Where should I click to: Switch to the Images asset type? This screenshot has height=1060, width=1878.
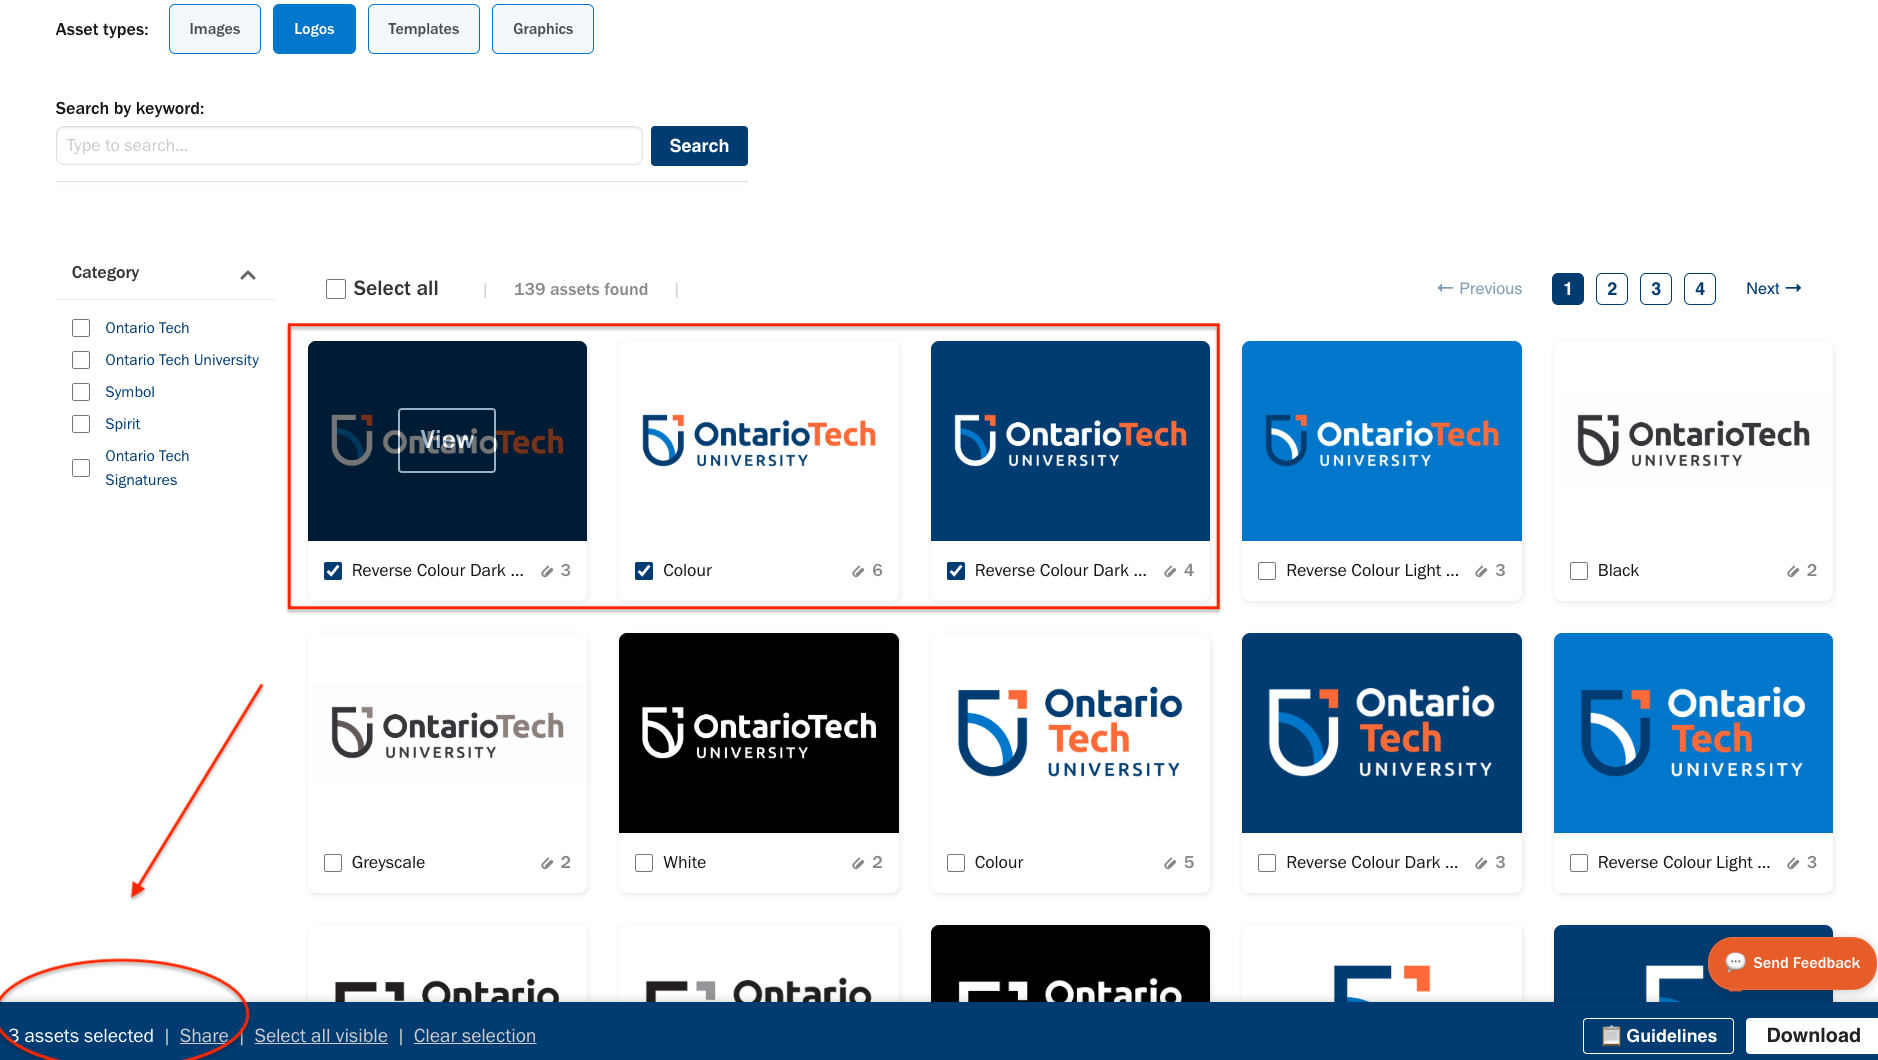[215, 29]
